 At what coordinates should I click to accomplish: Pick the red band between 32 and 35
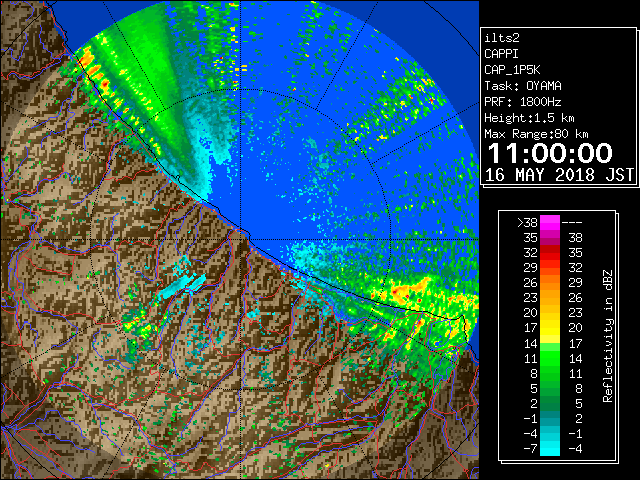550,253
